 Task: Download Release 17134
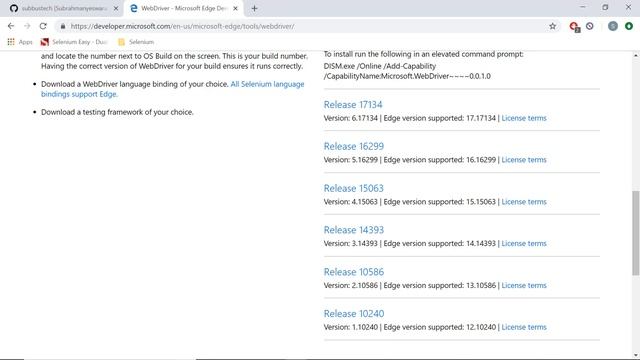(x=353, y=104)
